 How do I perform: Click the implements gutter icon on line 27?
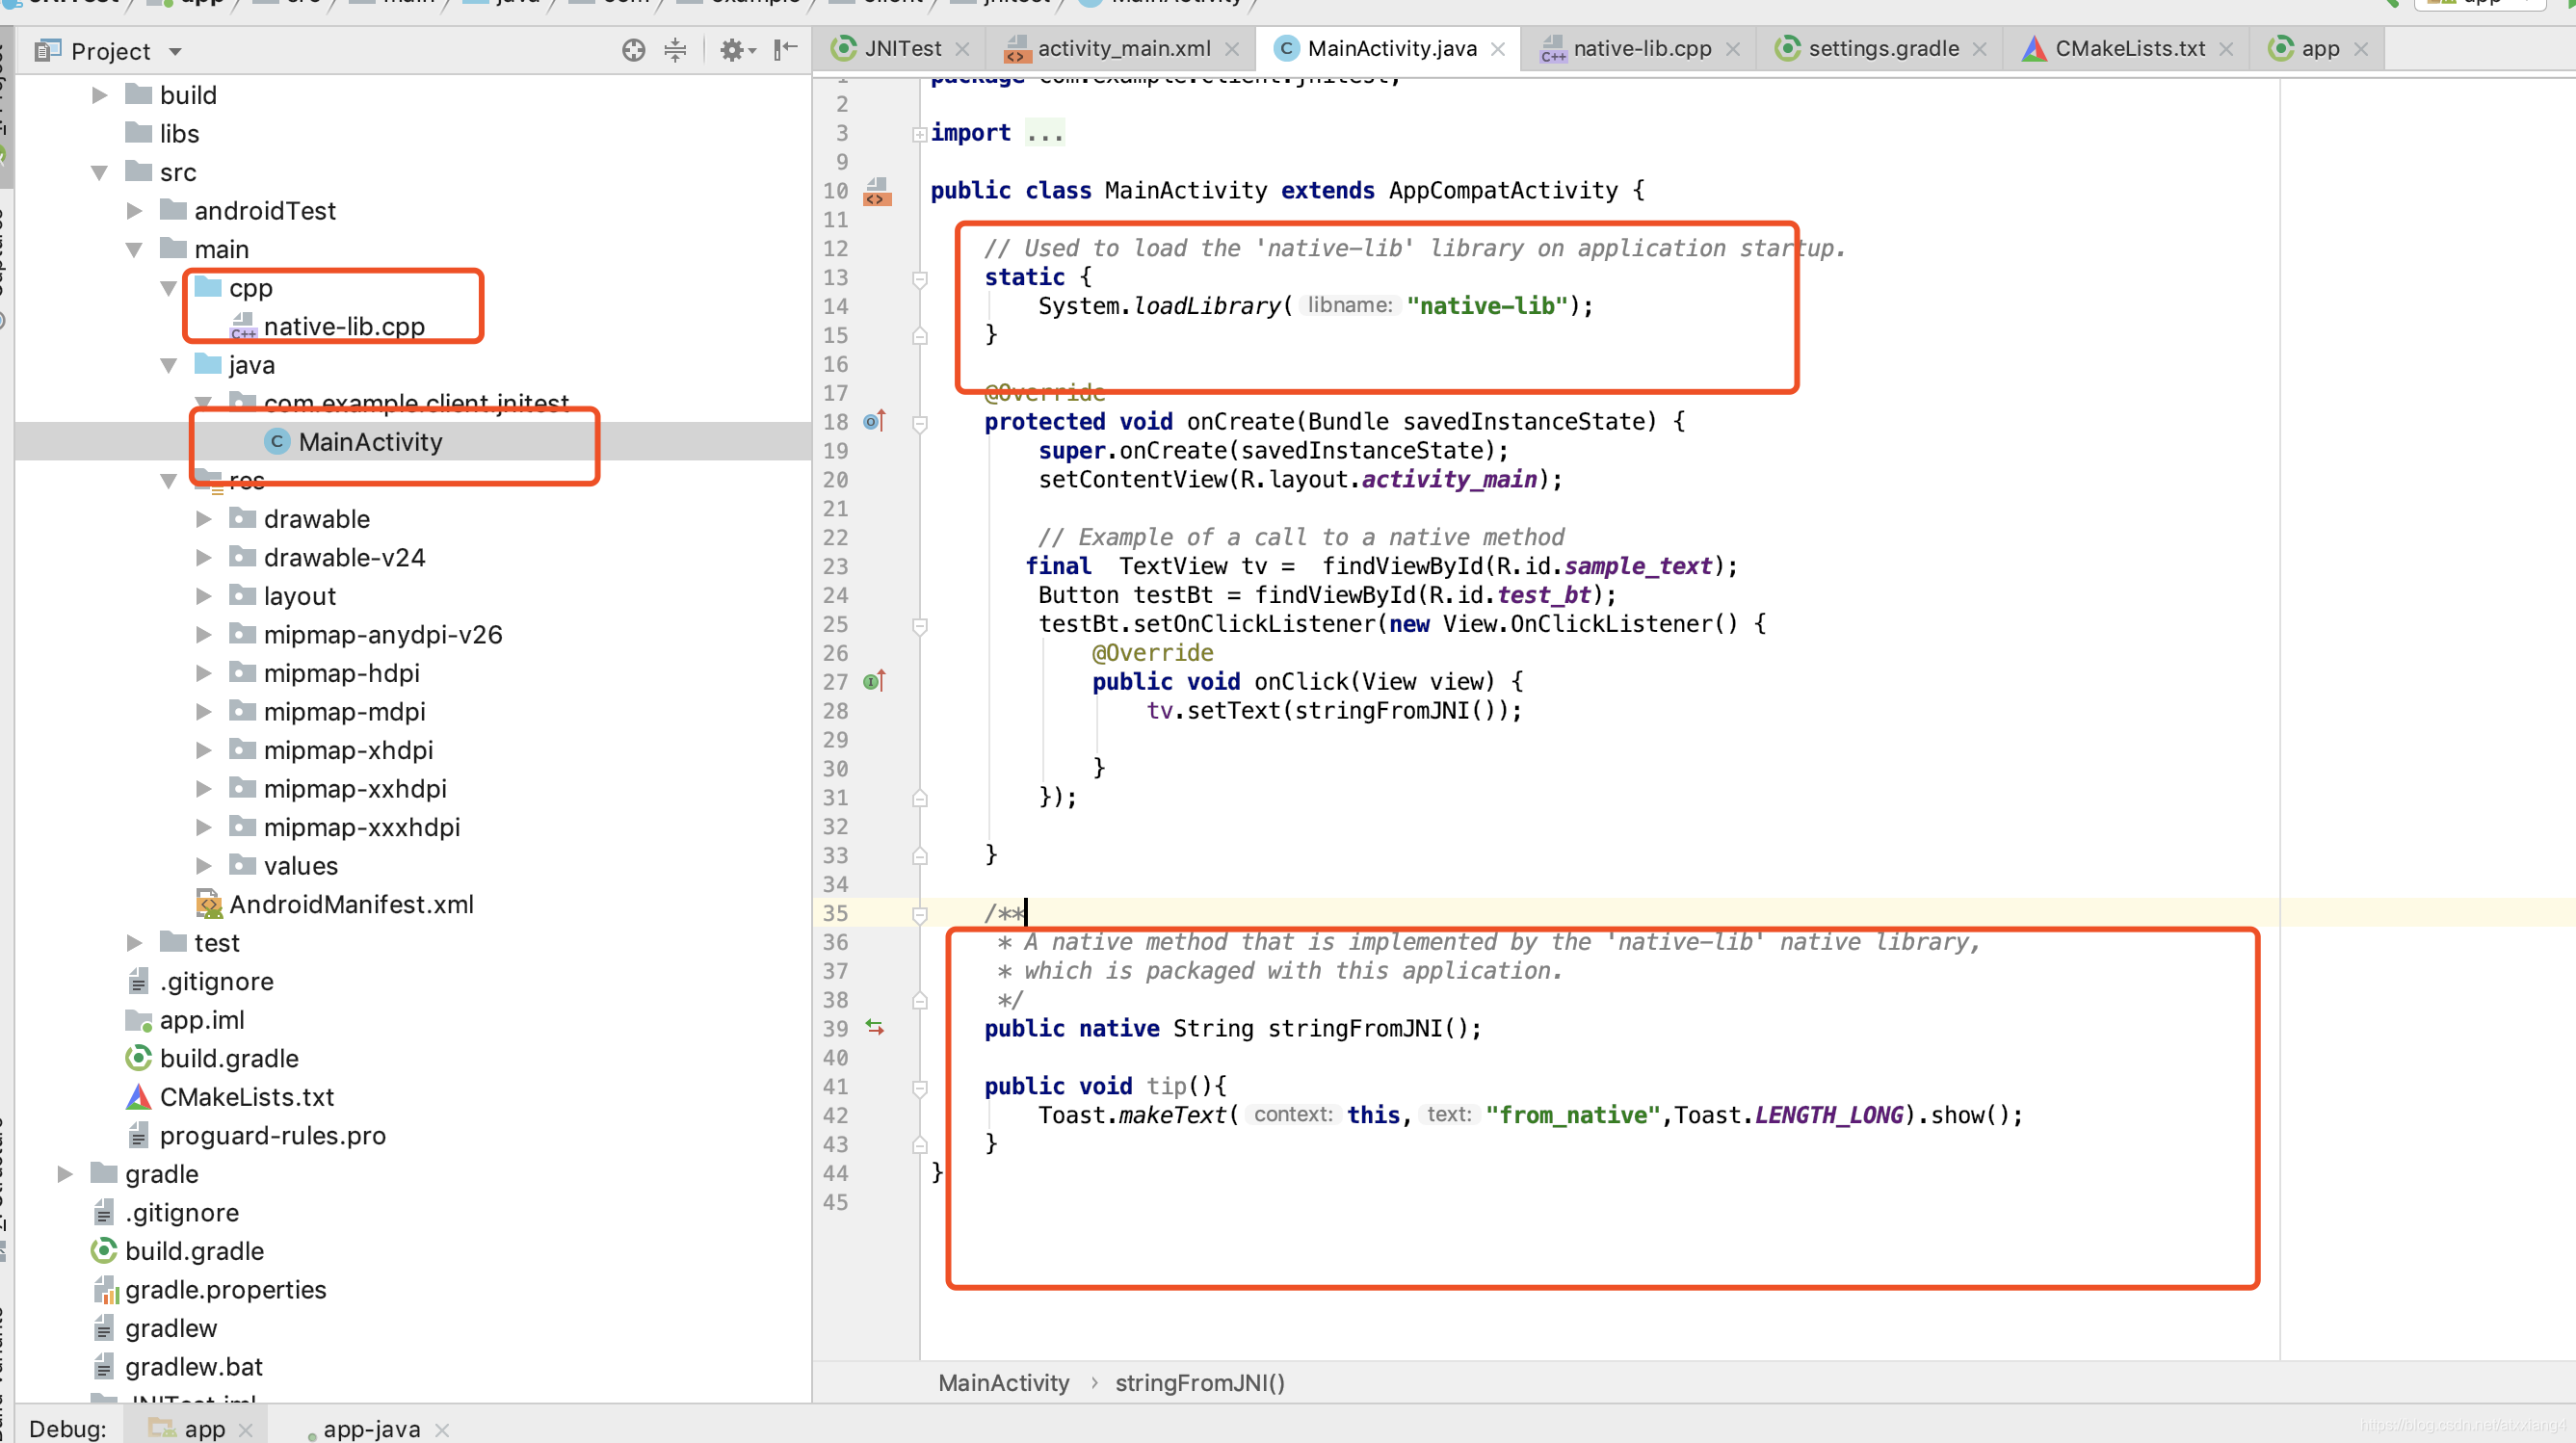click(874, 682)
